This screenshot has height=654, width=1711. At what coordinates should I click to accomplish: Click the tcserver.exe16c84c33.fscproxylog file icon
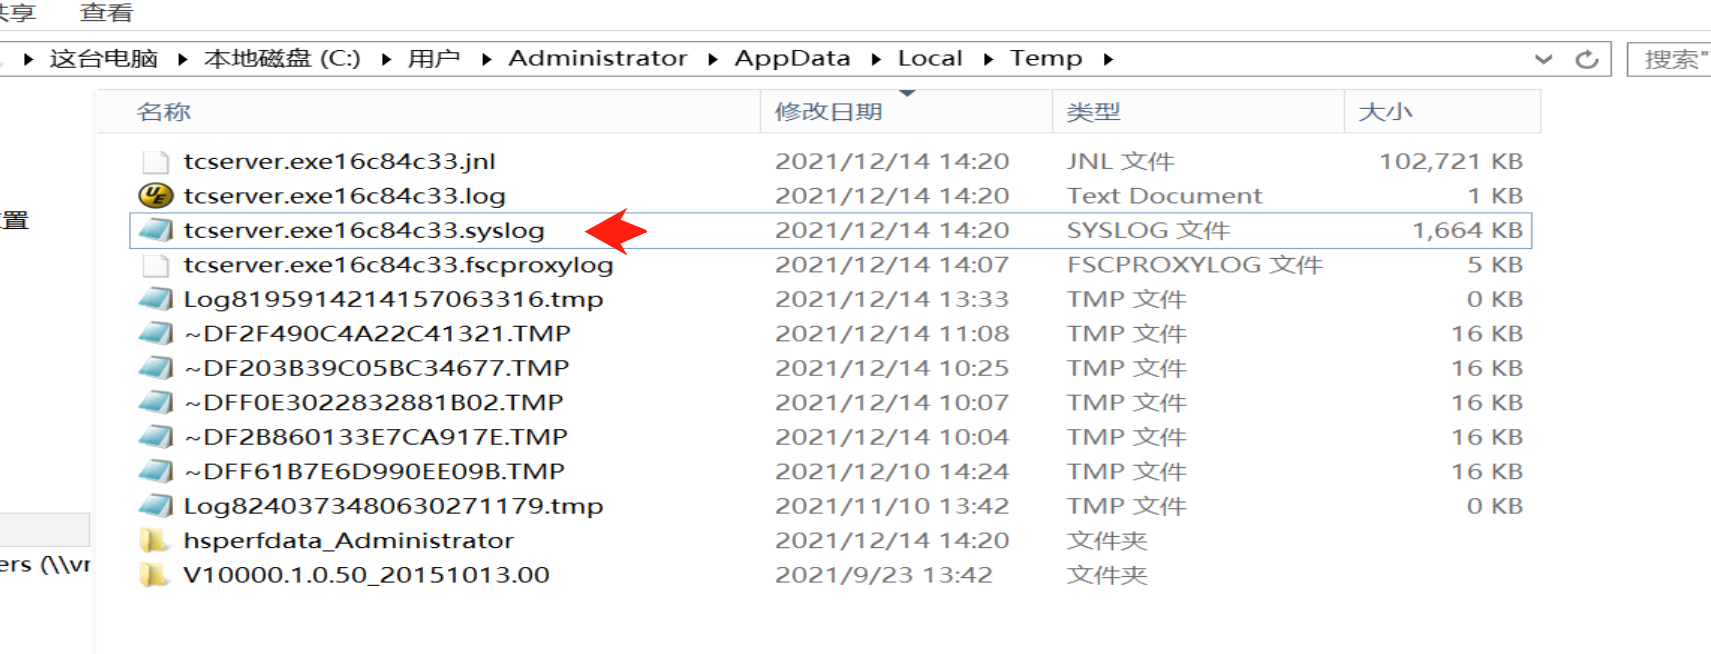pos(155,265)
